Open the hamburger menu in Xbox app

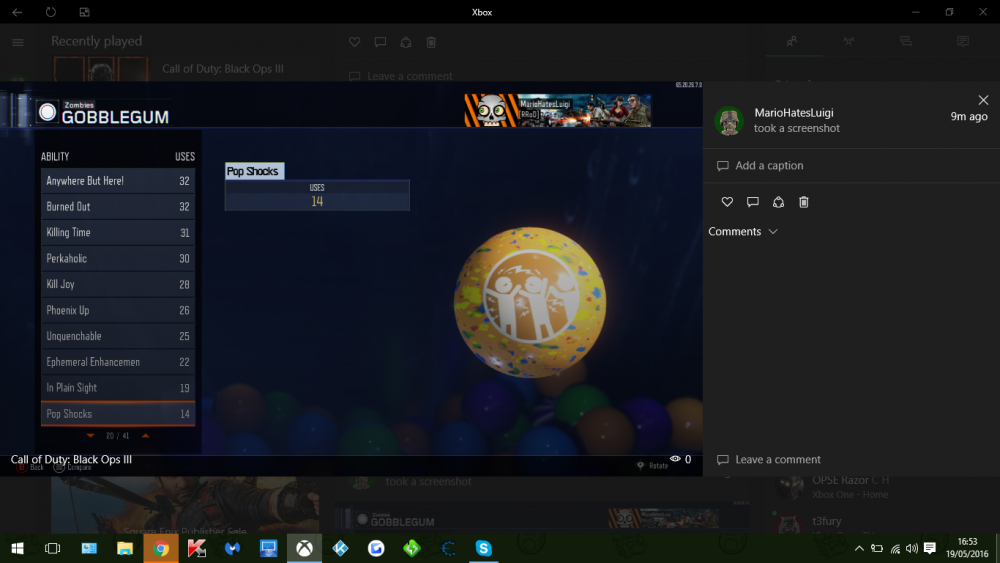point(17,42)
